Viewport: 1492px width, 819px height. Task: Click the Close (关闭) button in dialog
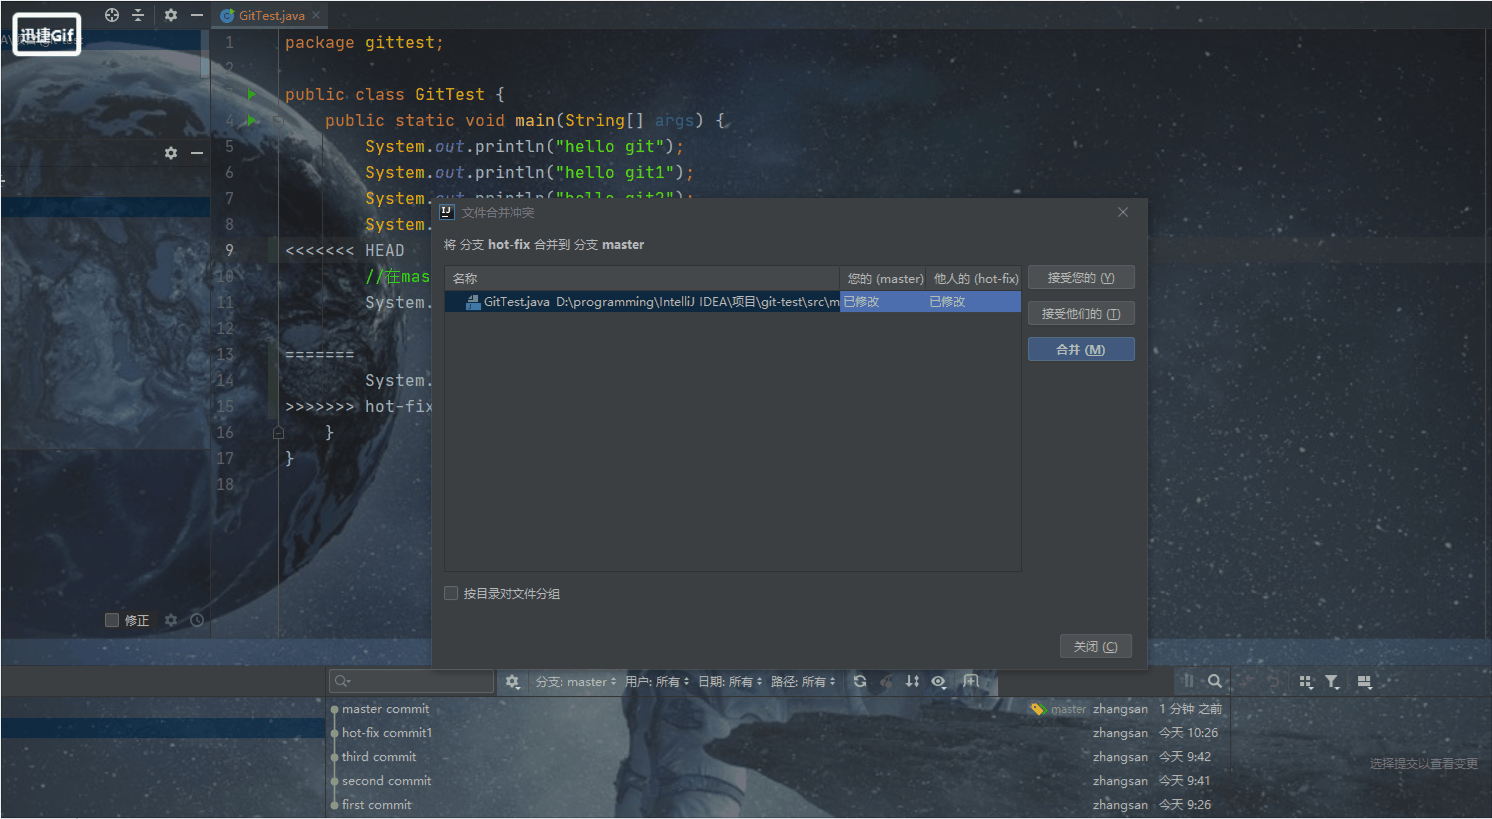(x=1096, y=647)
